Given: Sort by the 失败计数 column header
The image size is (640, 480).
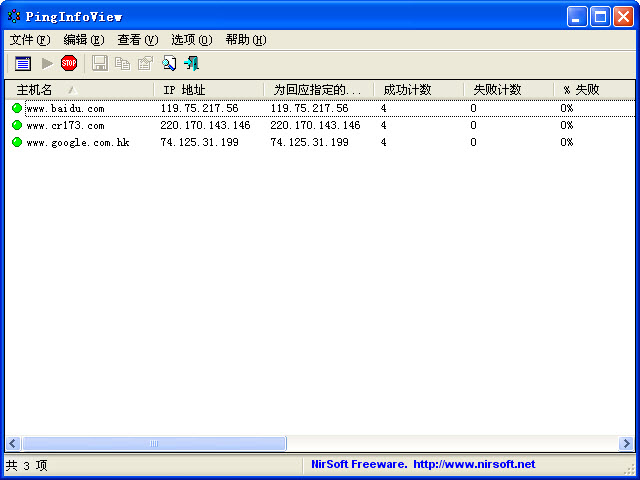Looking at the screenshot, I should click(x=509, y=89).
